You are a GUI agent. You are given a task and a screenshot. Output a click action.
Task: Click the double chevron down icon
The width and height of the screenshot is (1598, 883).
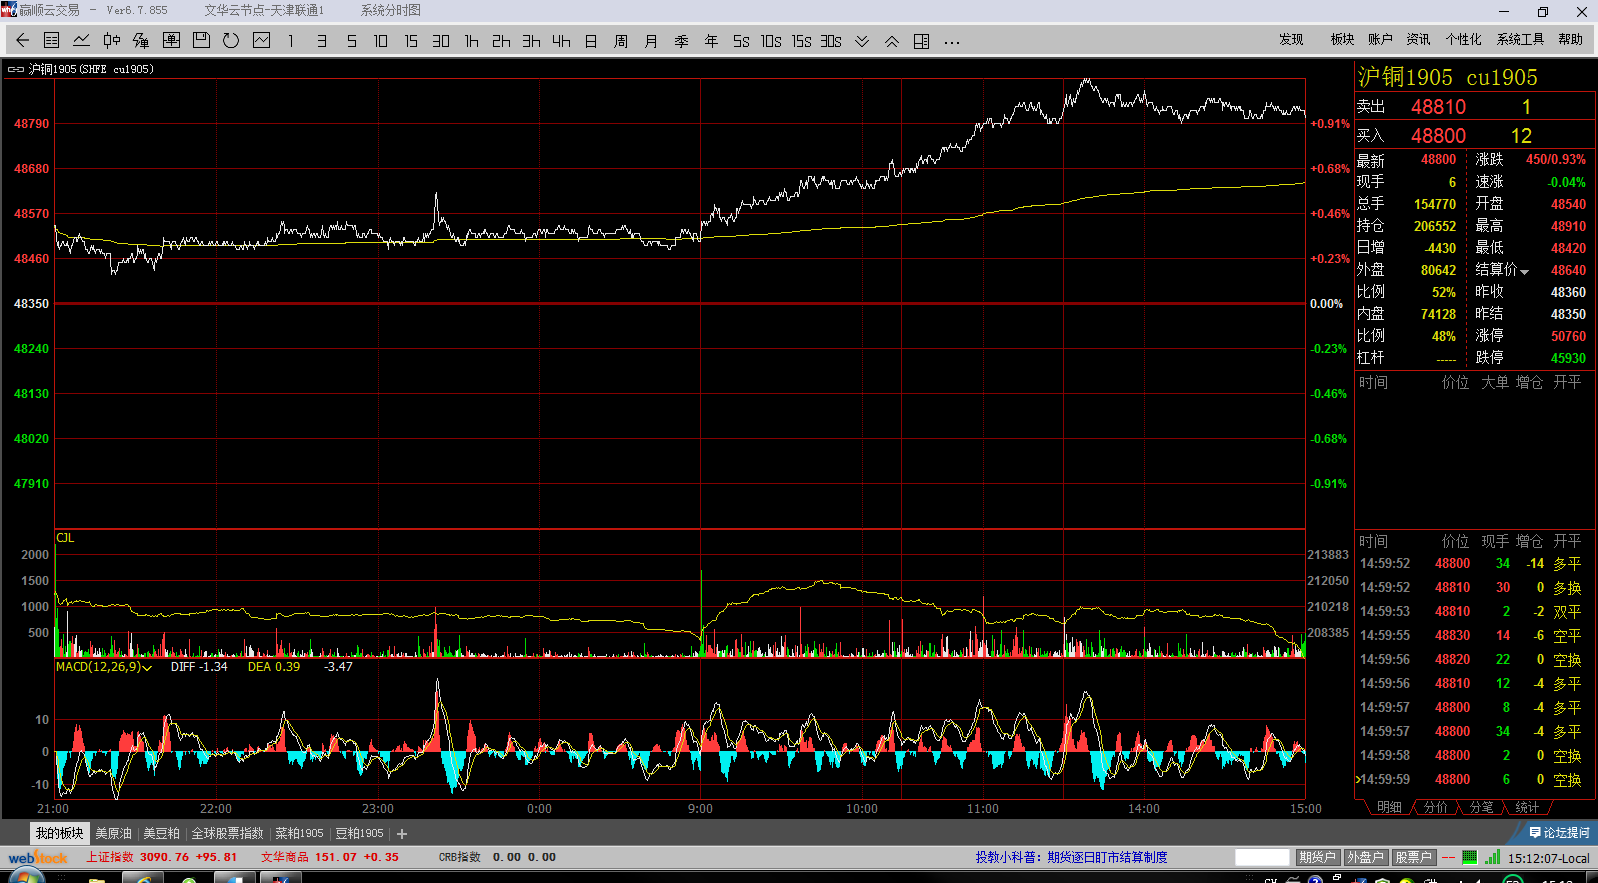[x=862, y=41]
